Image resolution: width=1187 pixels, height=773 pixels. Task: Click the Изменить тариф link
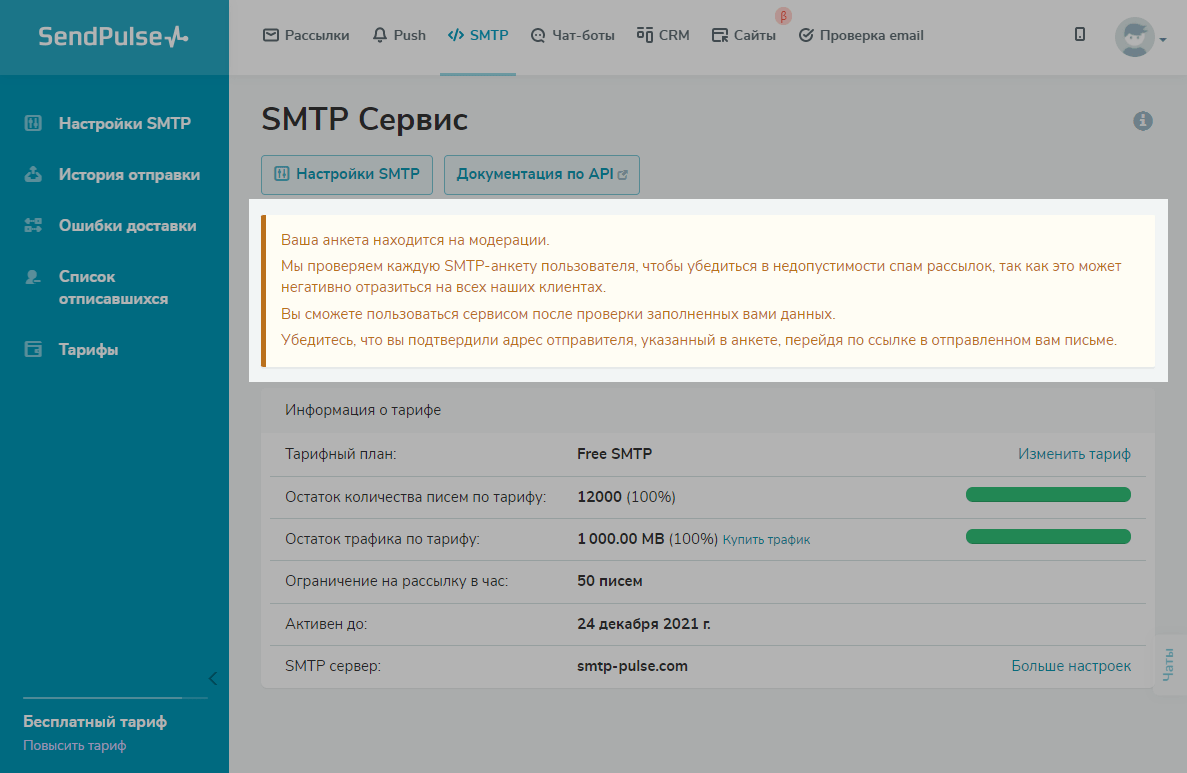(x=1074, y=454)
